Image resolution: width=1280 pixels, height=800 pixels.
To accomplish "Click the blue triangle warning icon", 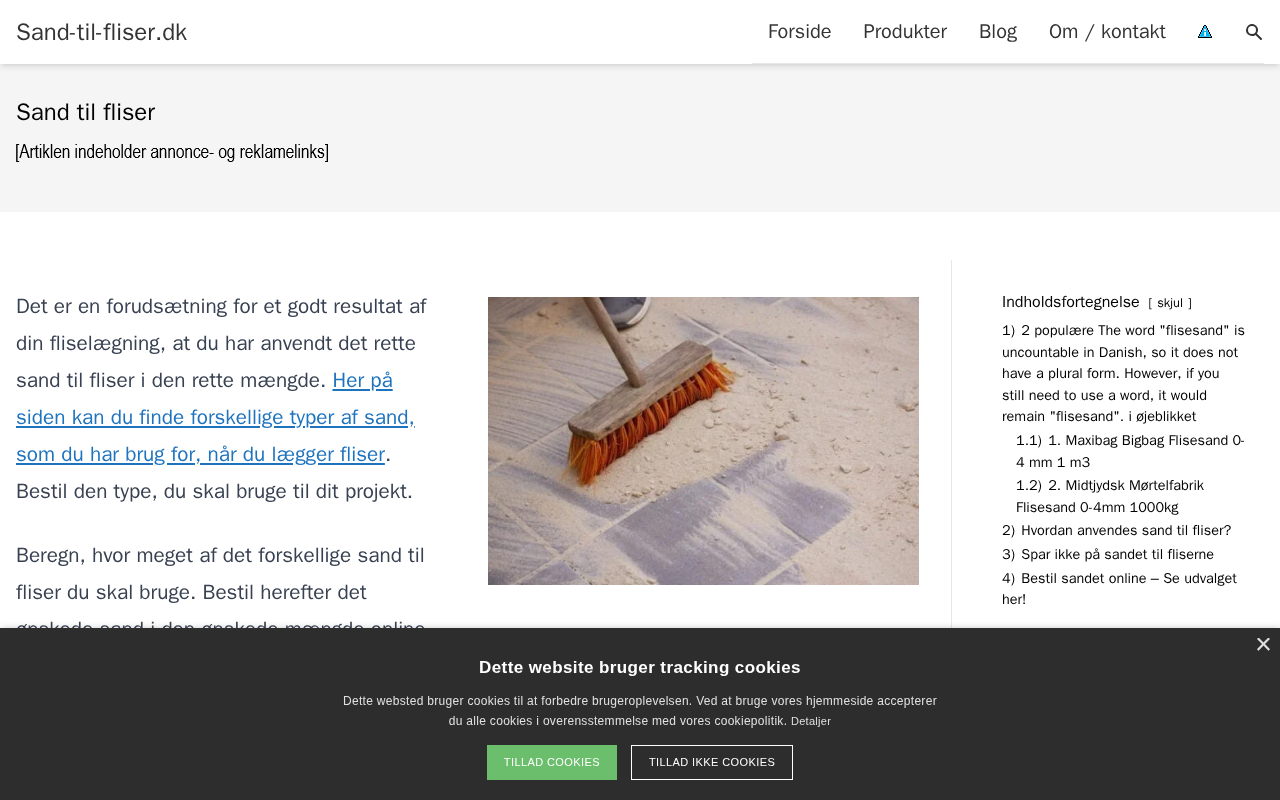I will [1205, 32].
